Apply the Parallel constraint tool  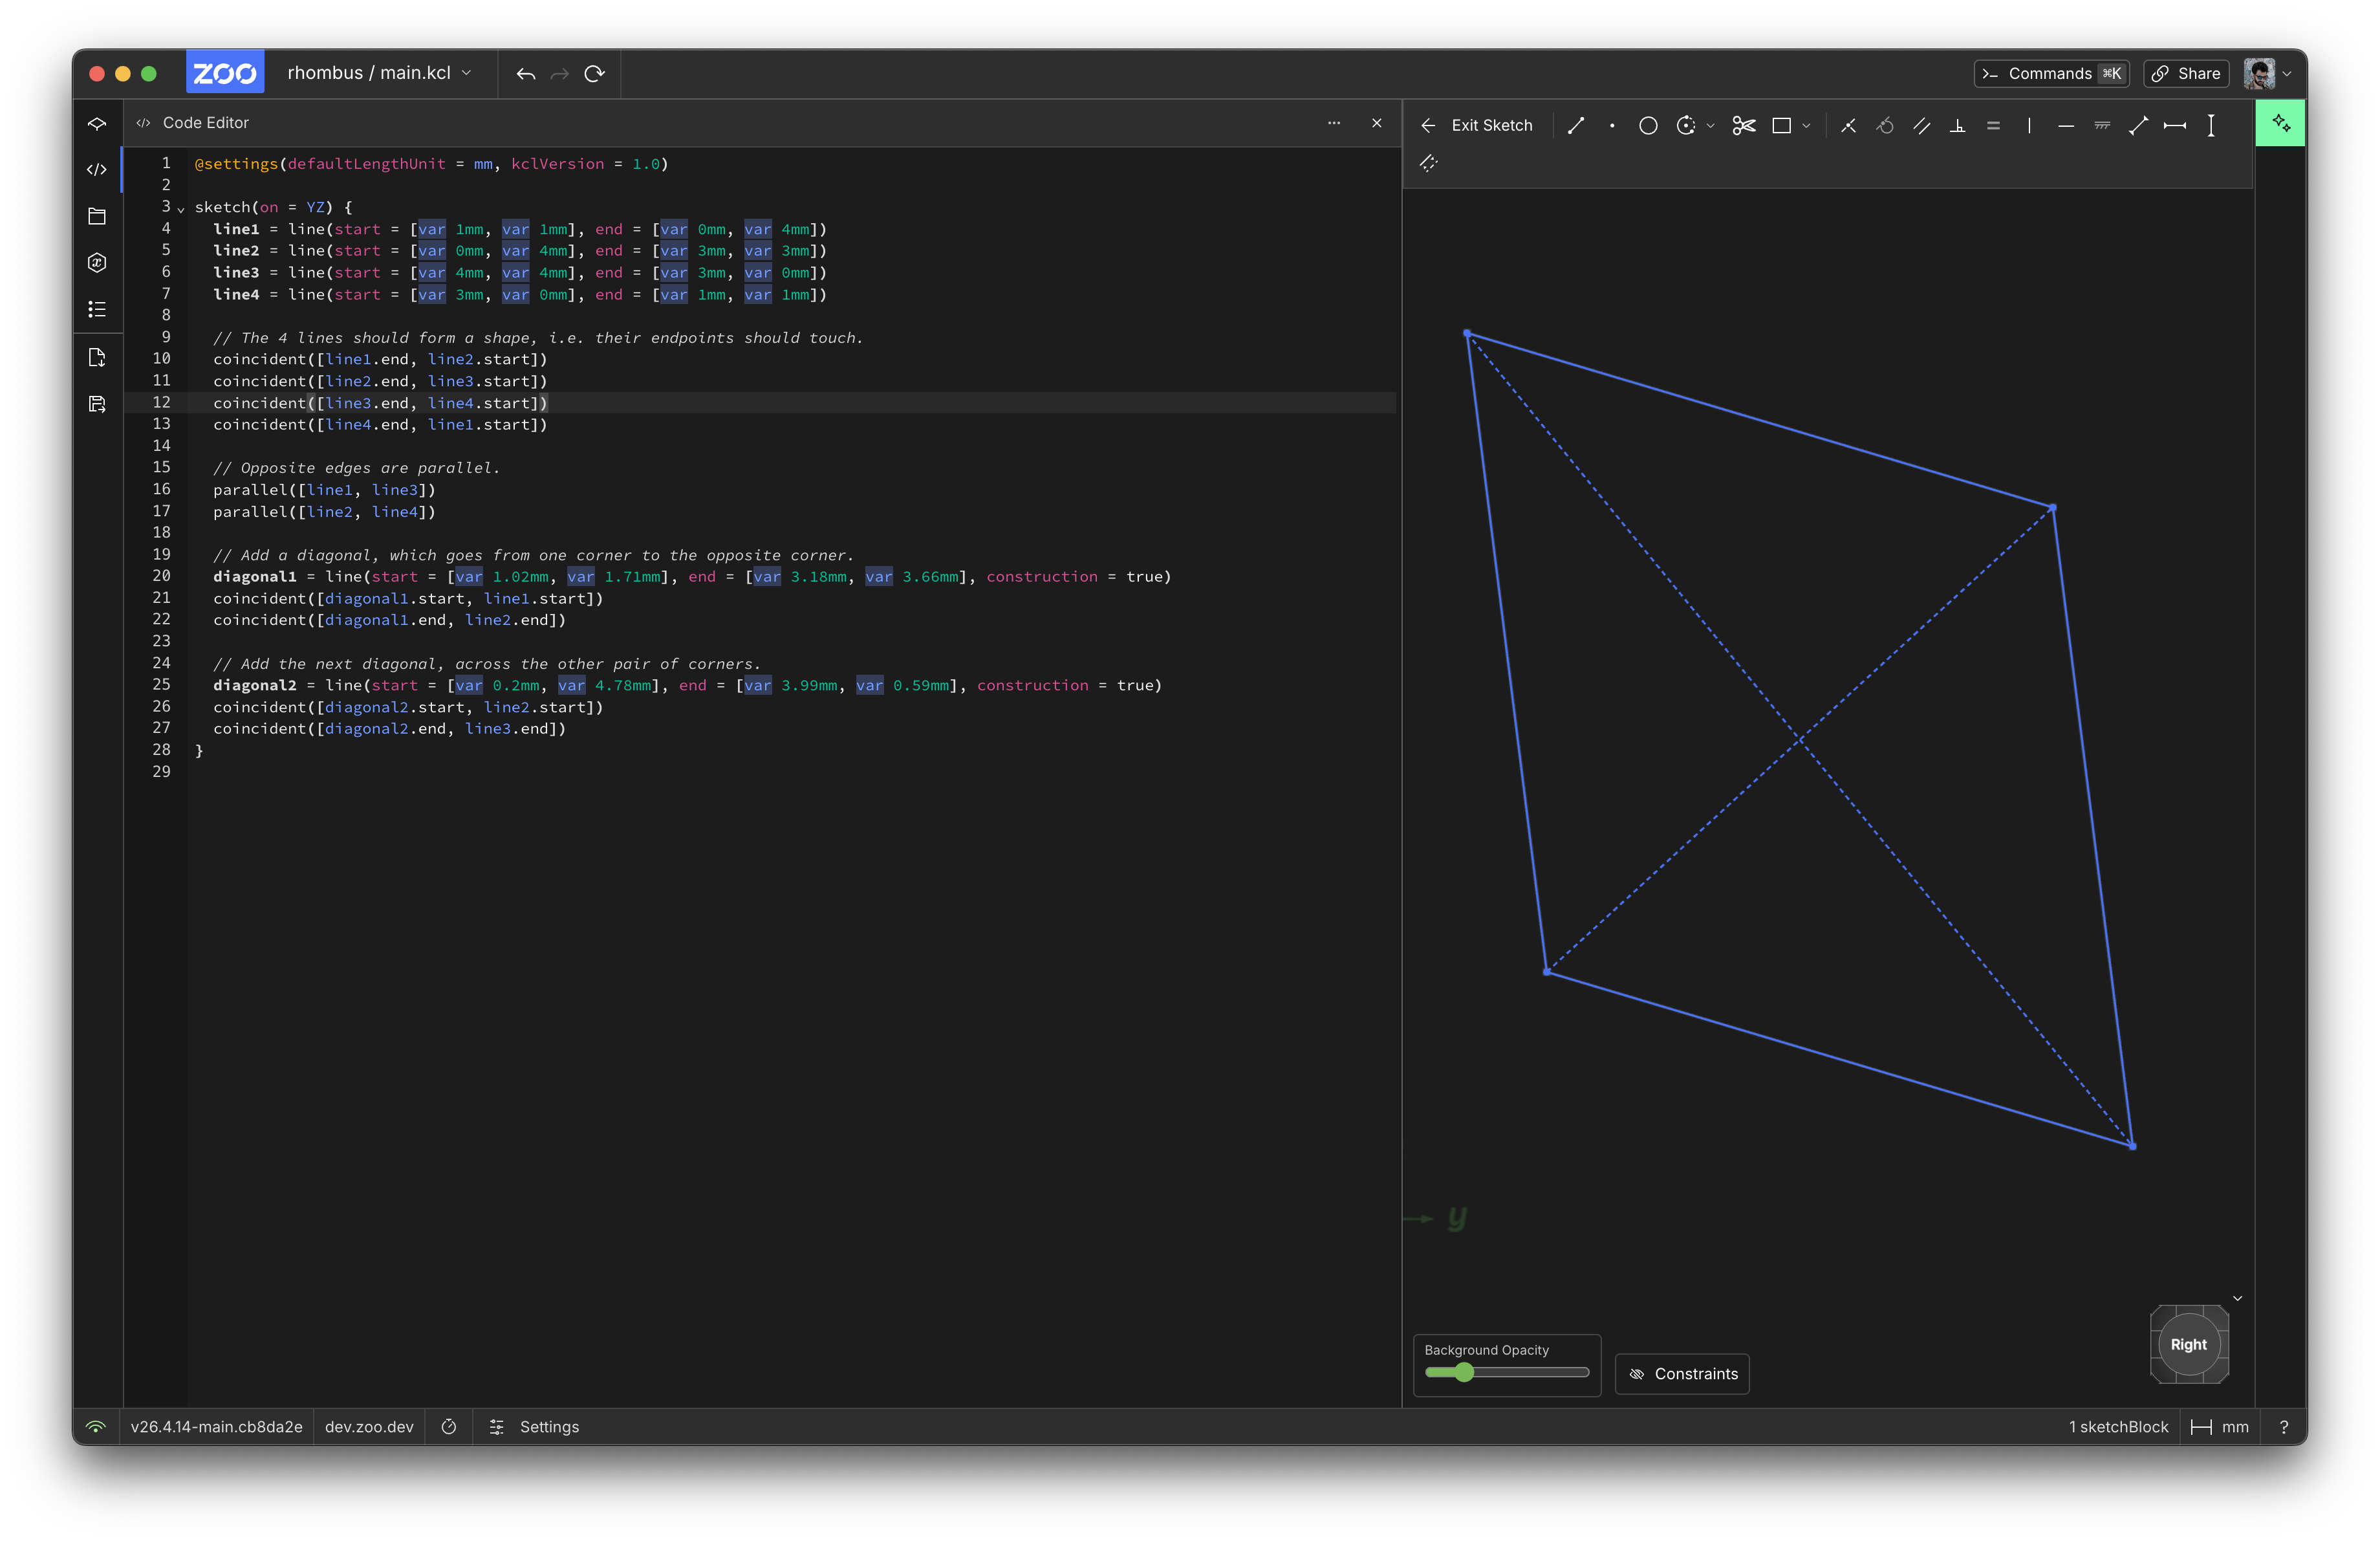(x=1921, y=125)
